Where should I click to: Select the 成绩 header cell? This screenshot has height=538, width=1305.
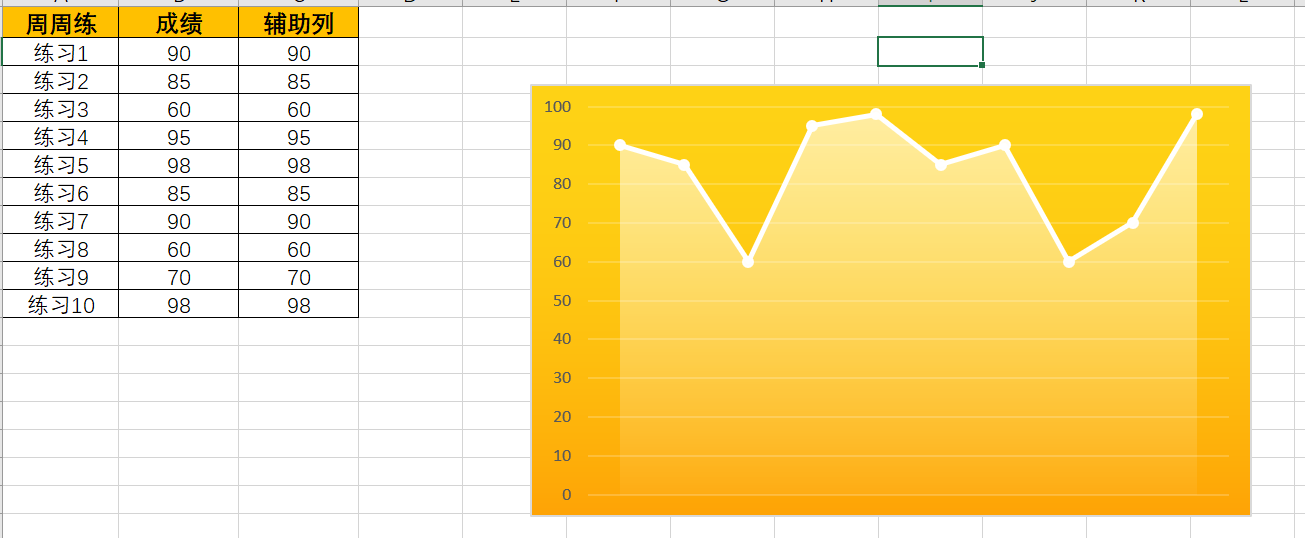click(179, 23)
